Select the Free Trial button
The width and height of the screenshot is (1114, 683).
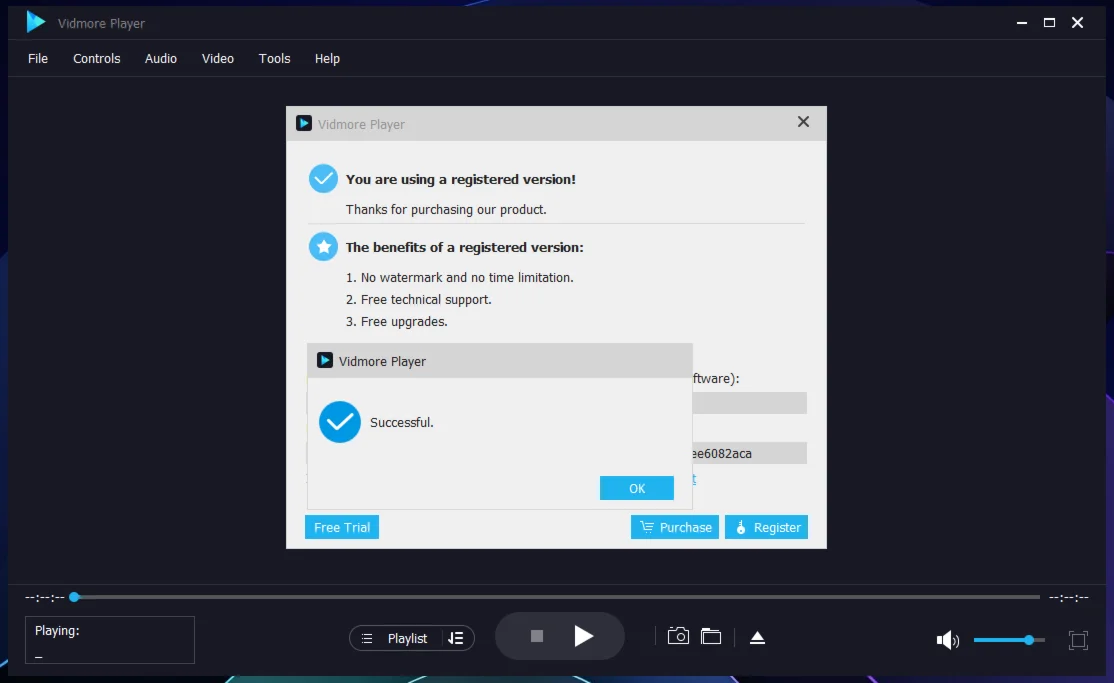(x=342, y=527)
